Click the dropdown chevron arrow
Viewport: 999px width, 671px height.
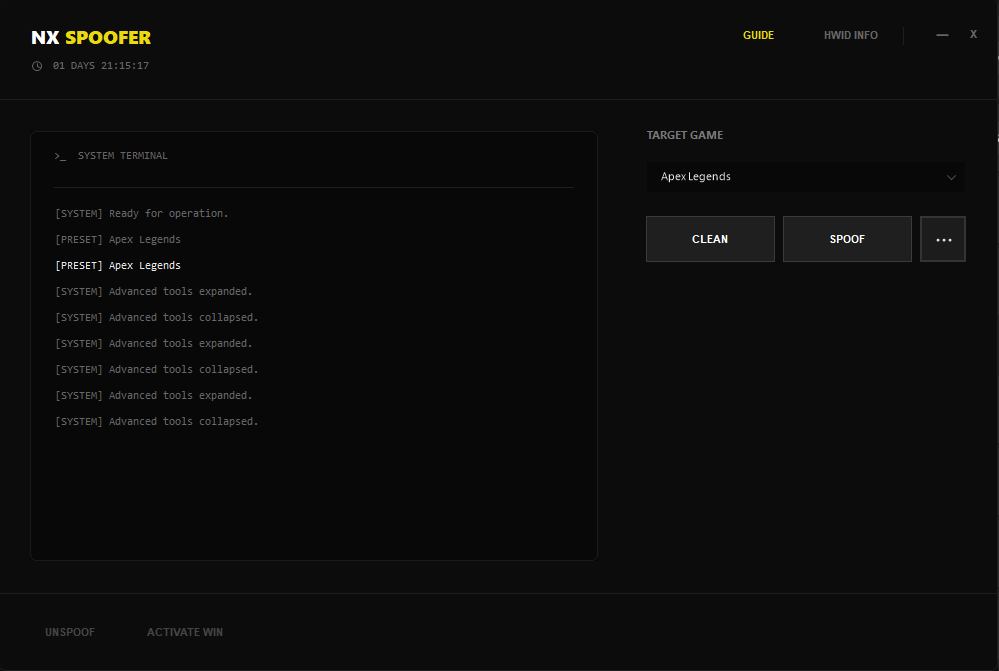[x=951, y=177]
